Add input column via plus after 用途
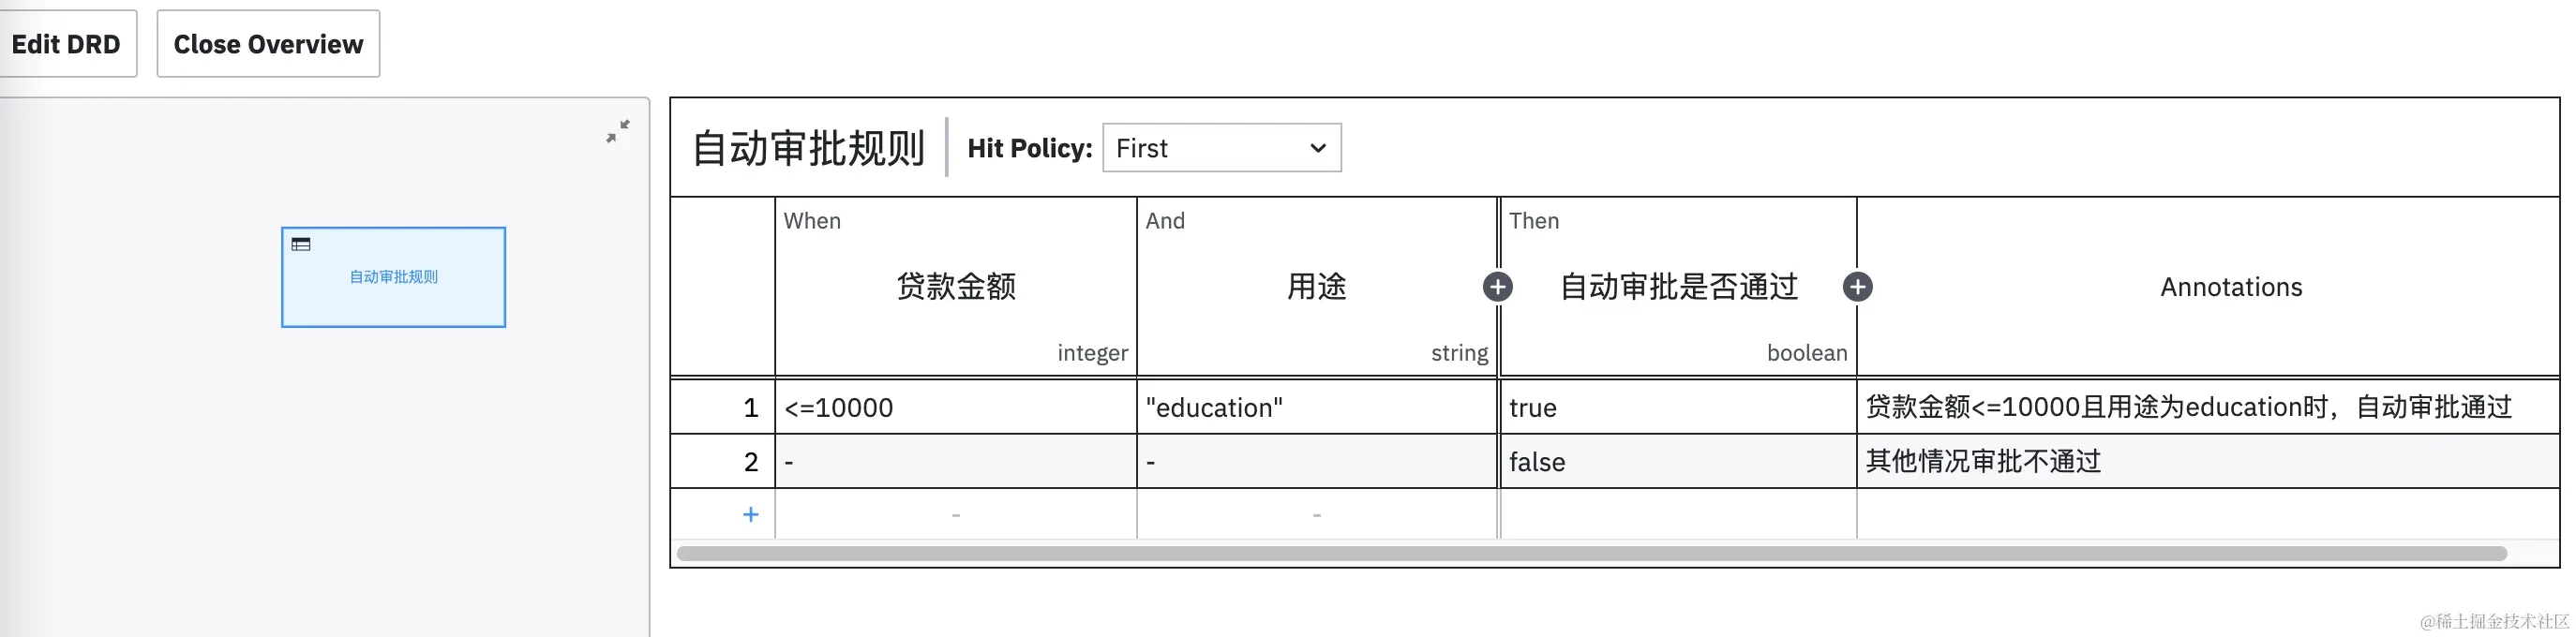This screenshot has width=2576, height=637. coord(1497,287)
